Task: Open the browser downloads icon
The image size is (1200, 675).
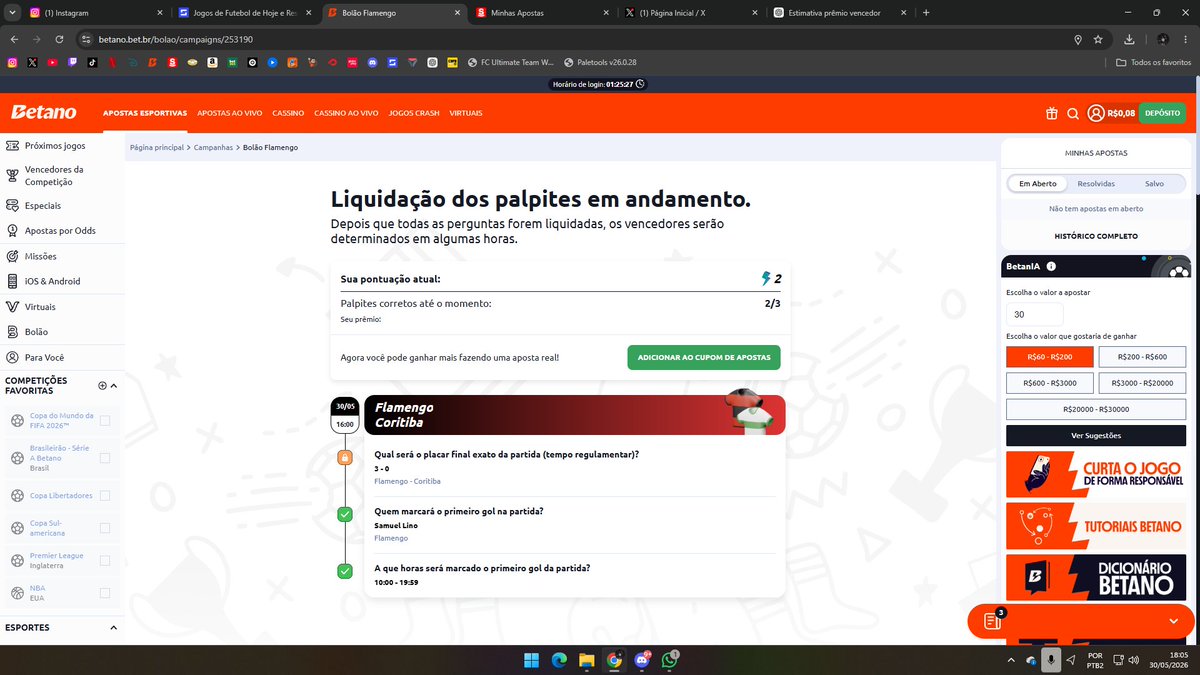Action: [x=1129, y=39]
